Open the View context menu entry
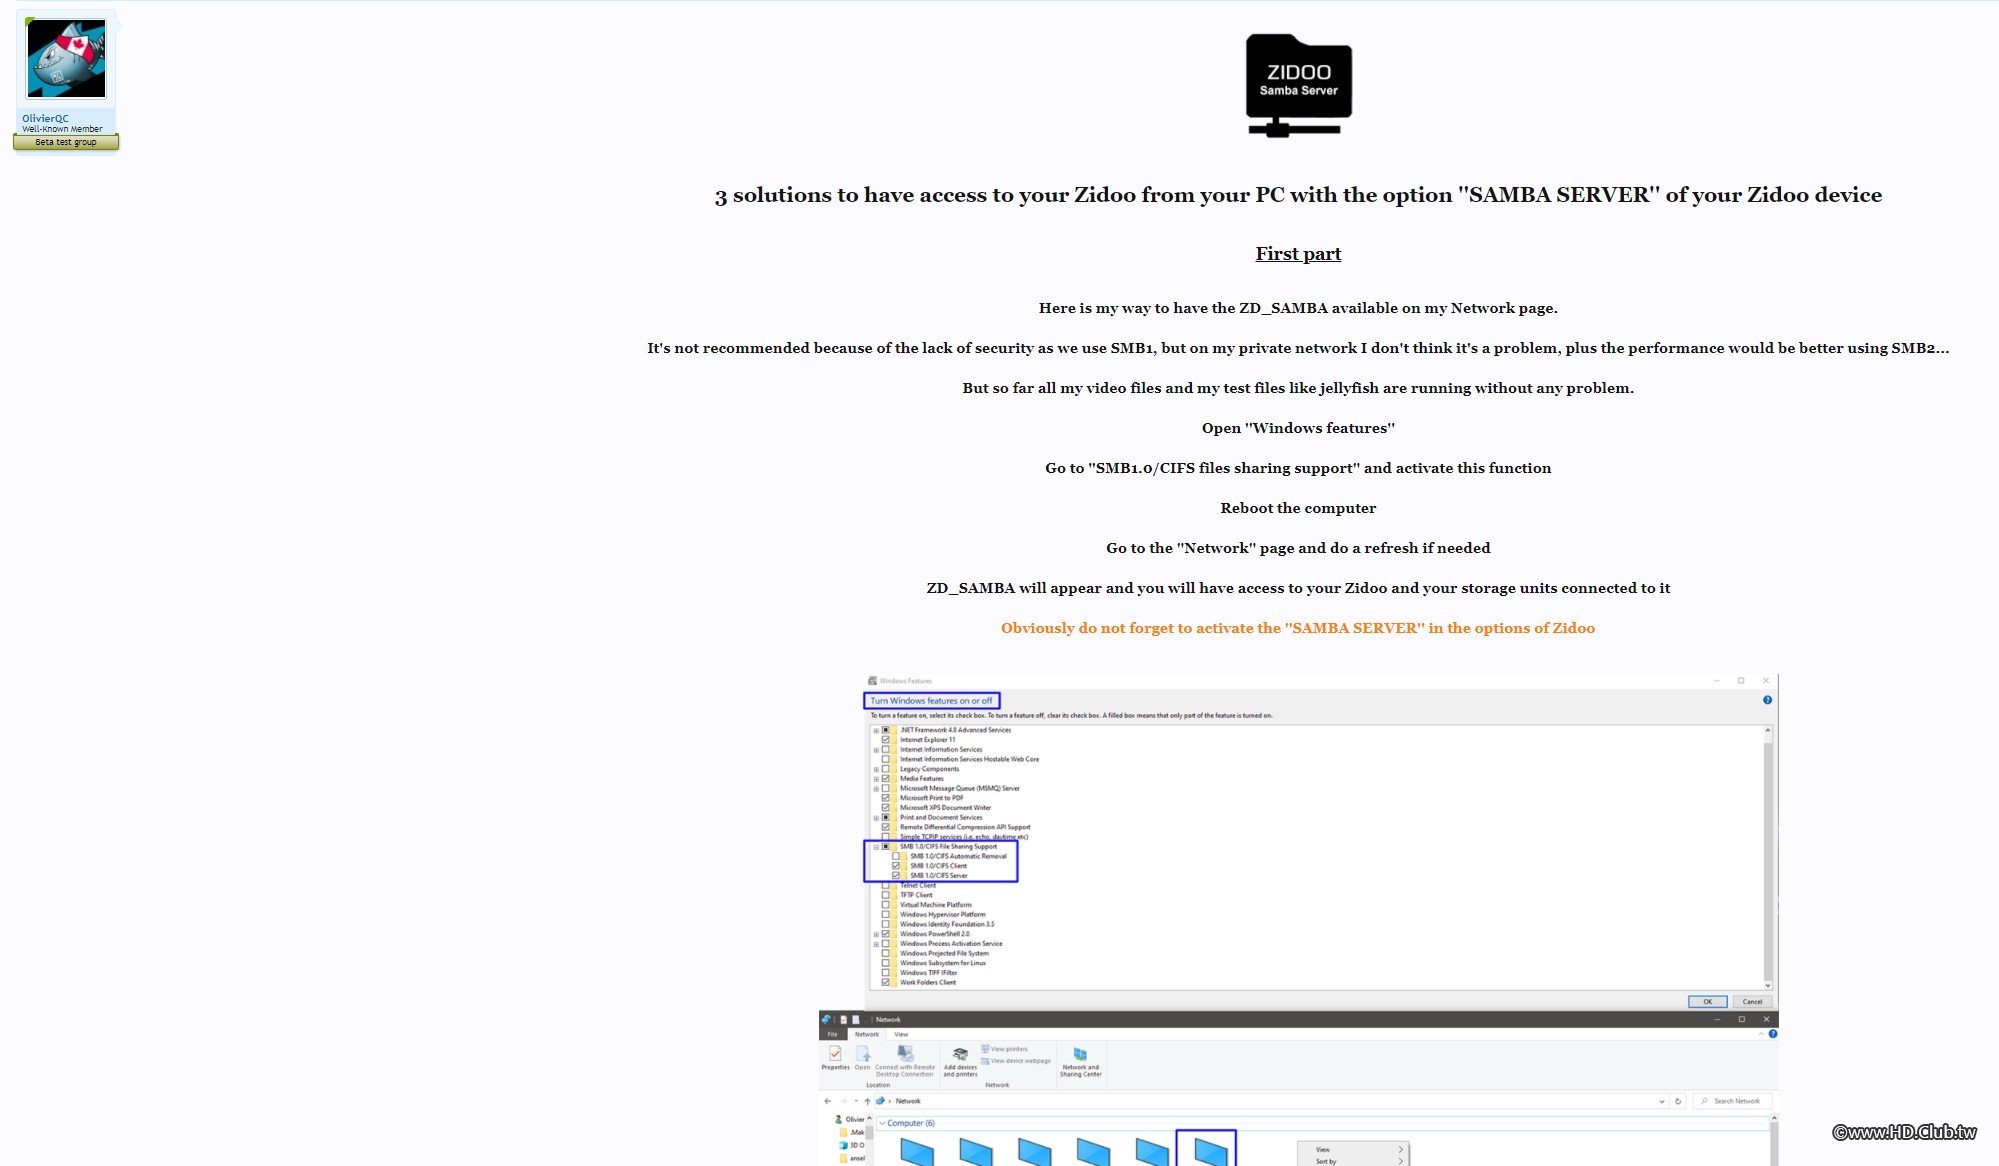The height and width of the screenshot is (1166, 1999). (x=1353, y=1150)
